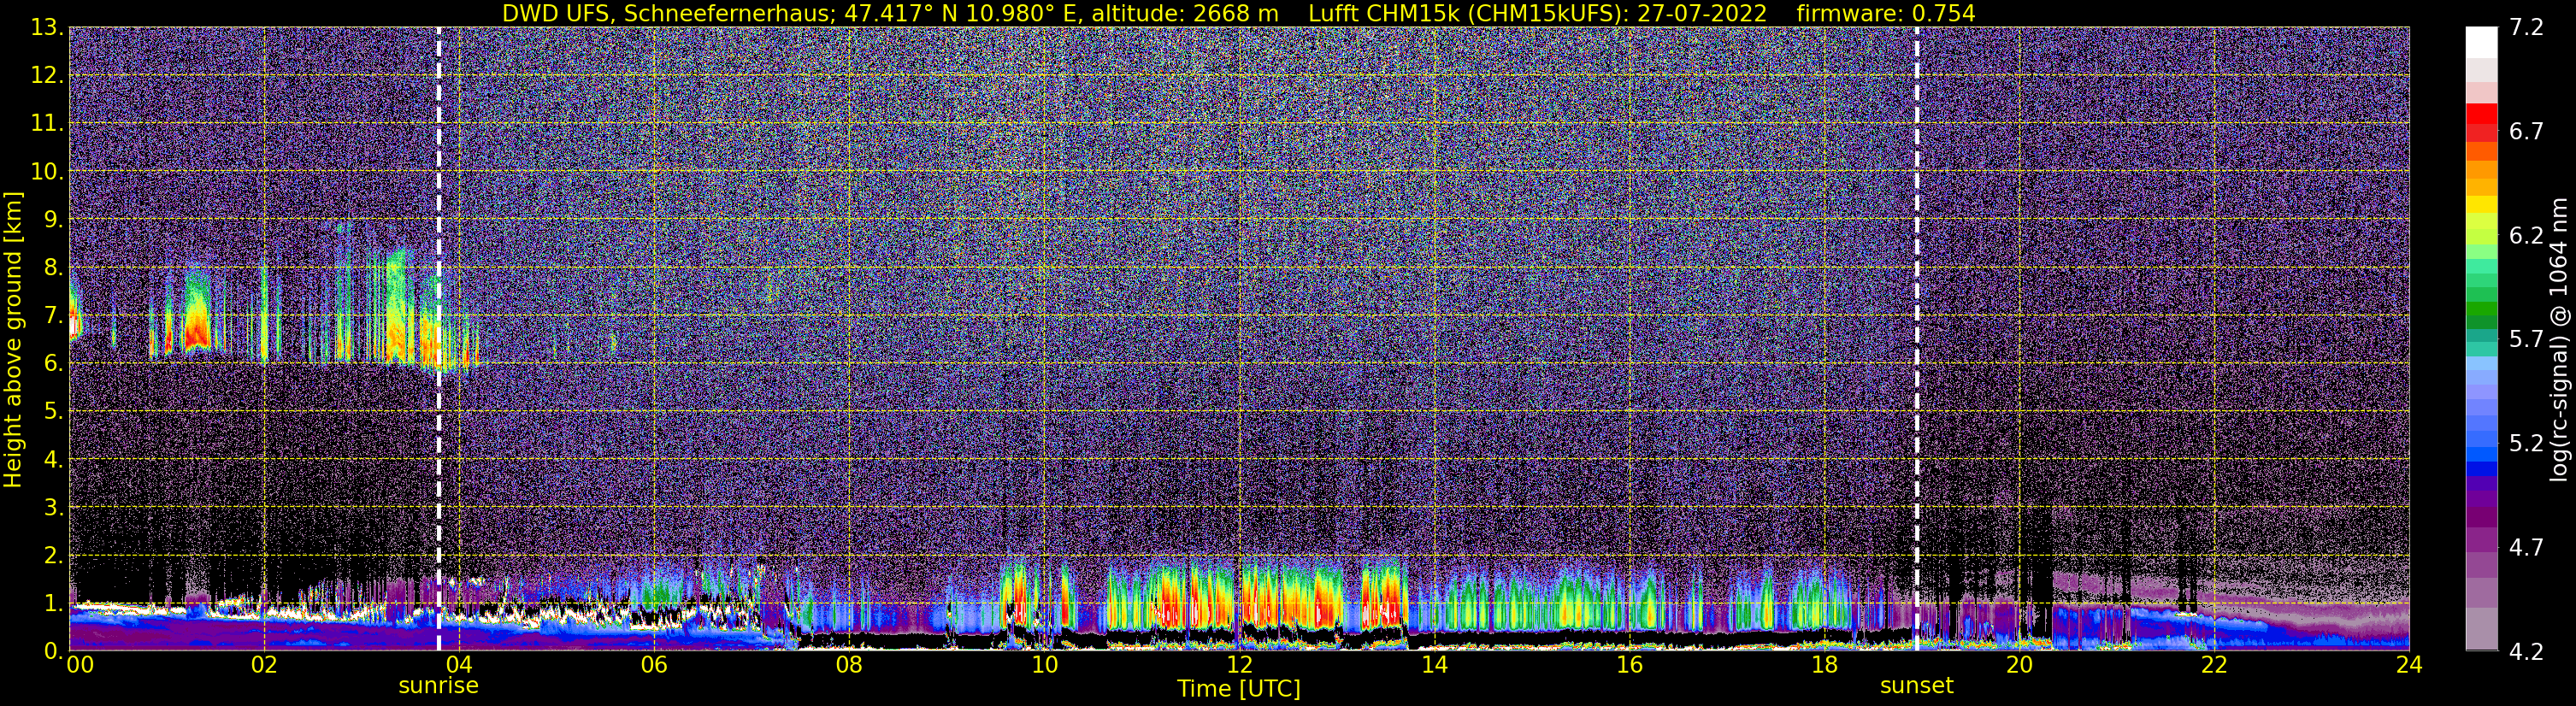Viewport: 2576px width, 706px height.
Task: Click height axis tick label '8.'
Action: tap(53, 268)
